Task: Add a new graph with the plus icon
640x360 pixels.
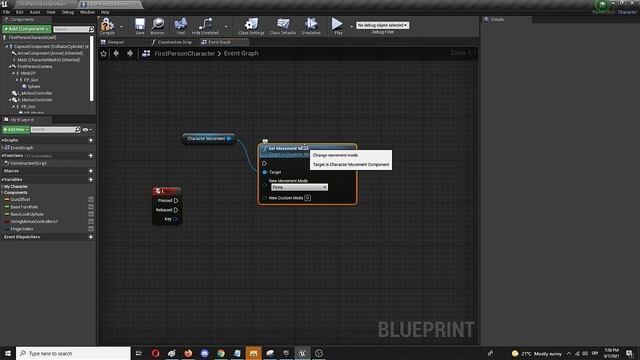Action: click(91, 140)
